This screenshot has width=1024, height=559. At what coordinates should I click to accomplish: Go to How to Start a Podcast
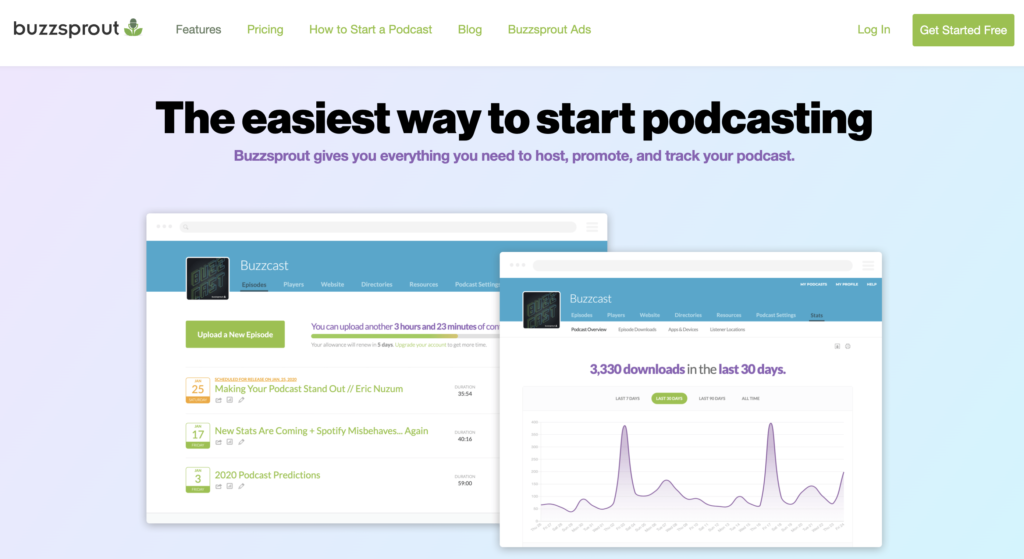pyautogui.click(x=370, y=30)
